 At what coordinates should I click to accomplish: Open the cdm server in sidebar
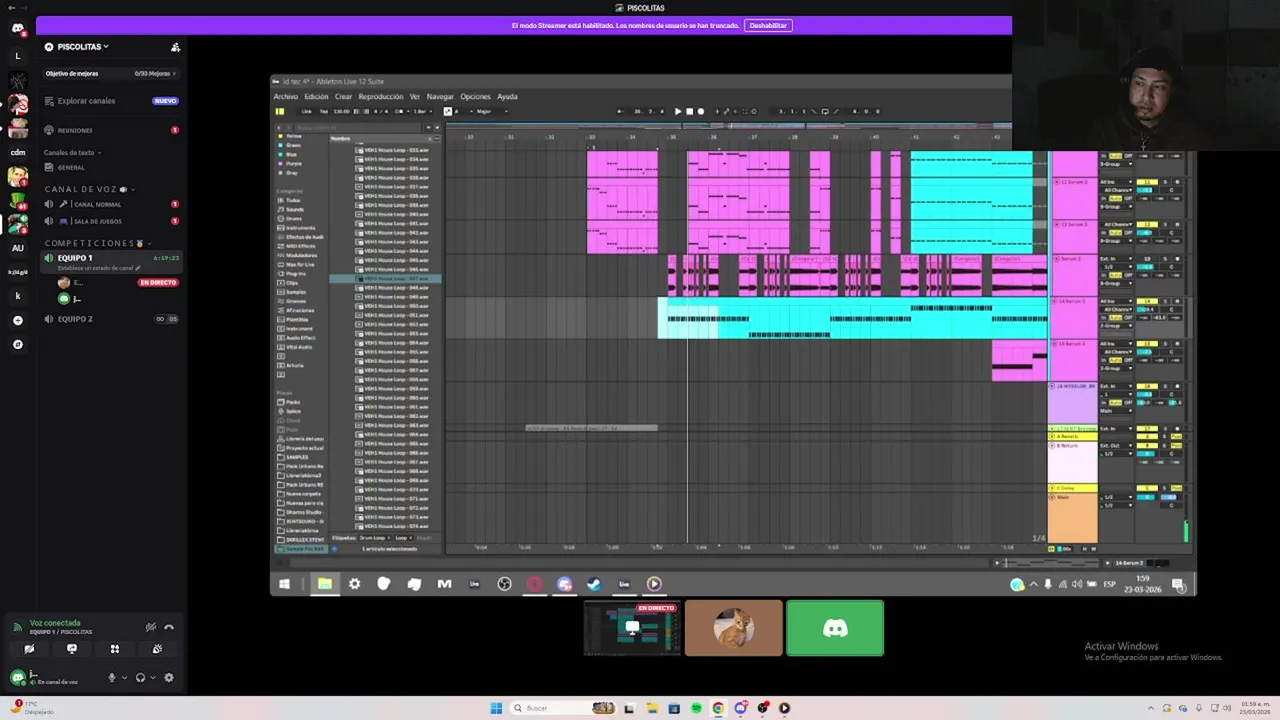[17, 152]
